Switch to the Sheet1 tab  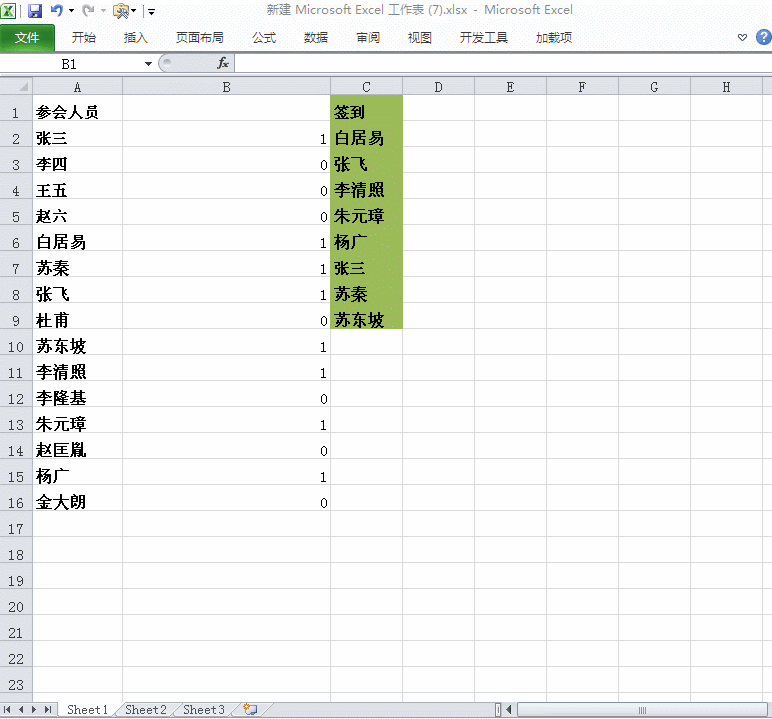(87, 710)
